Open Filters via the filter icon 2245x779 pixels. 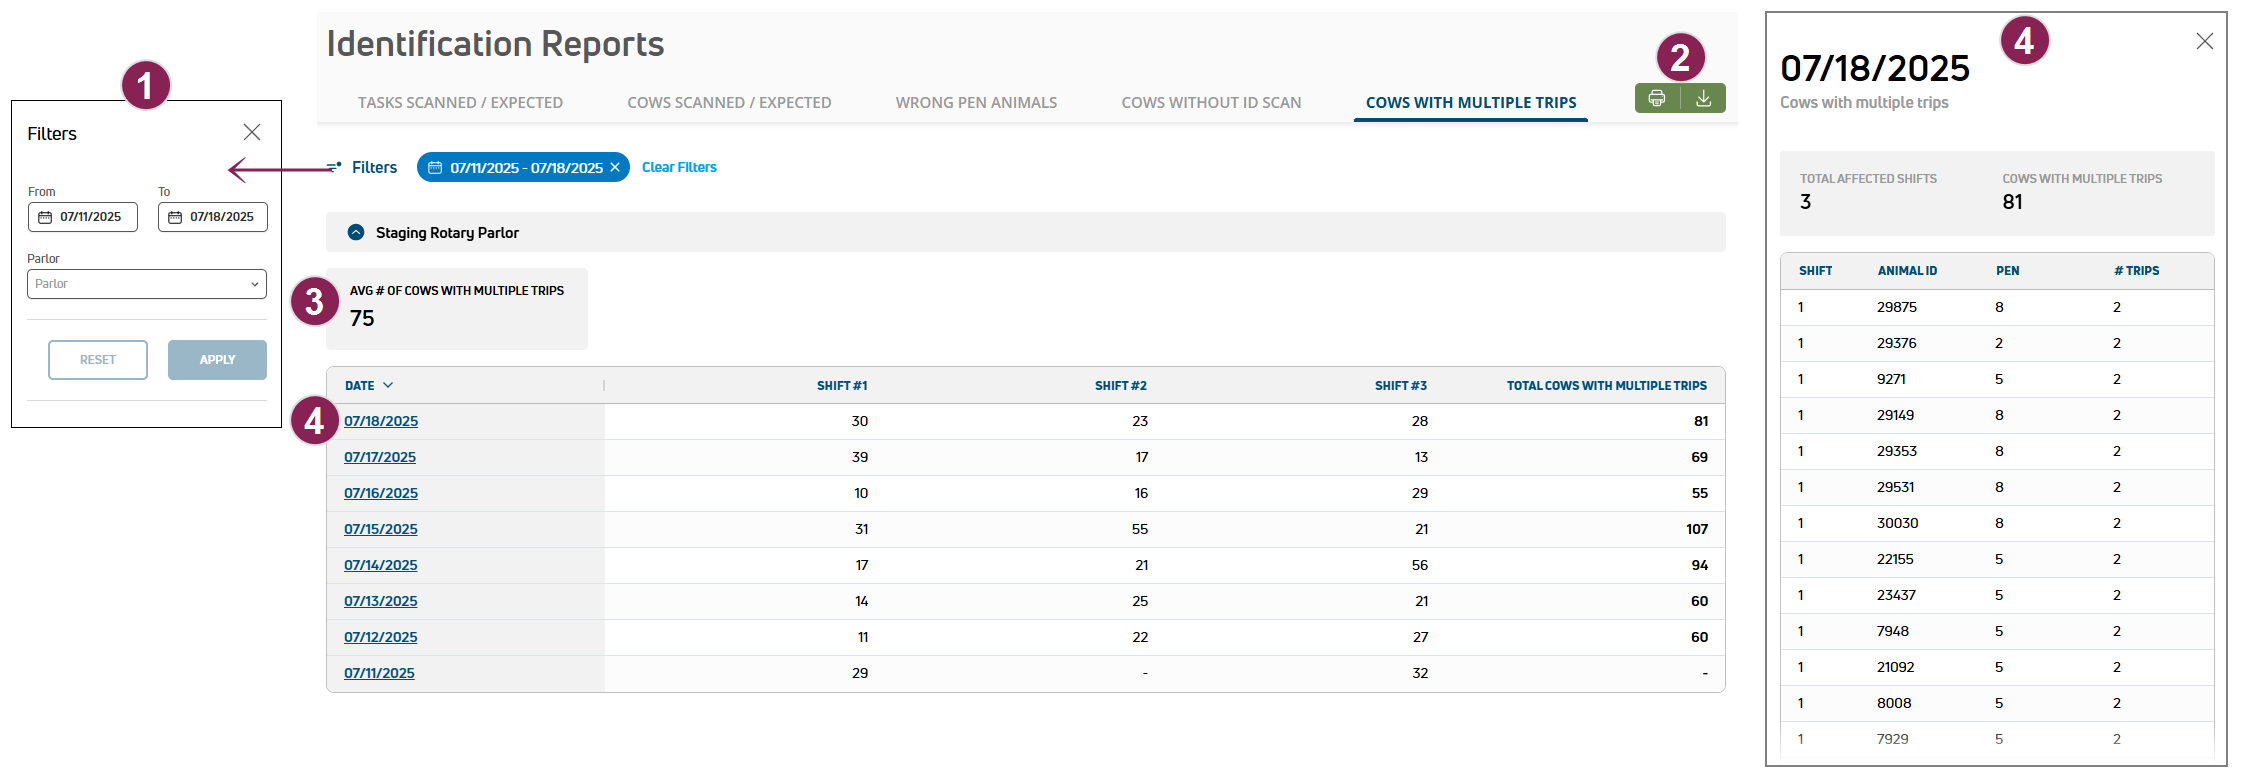click(335, 167)
